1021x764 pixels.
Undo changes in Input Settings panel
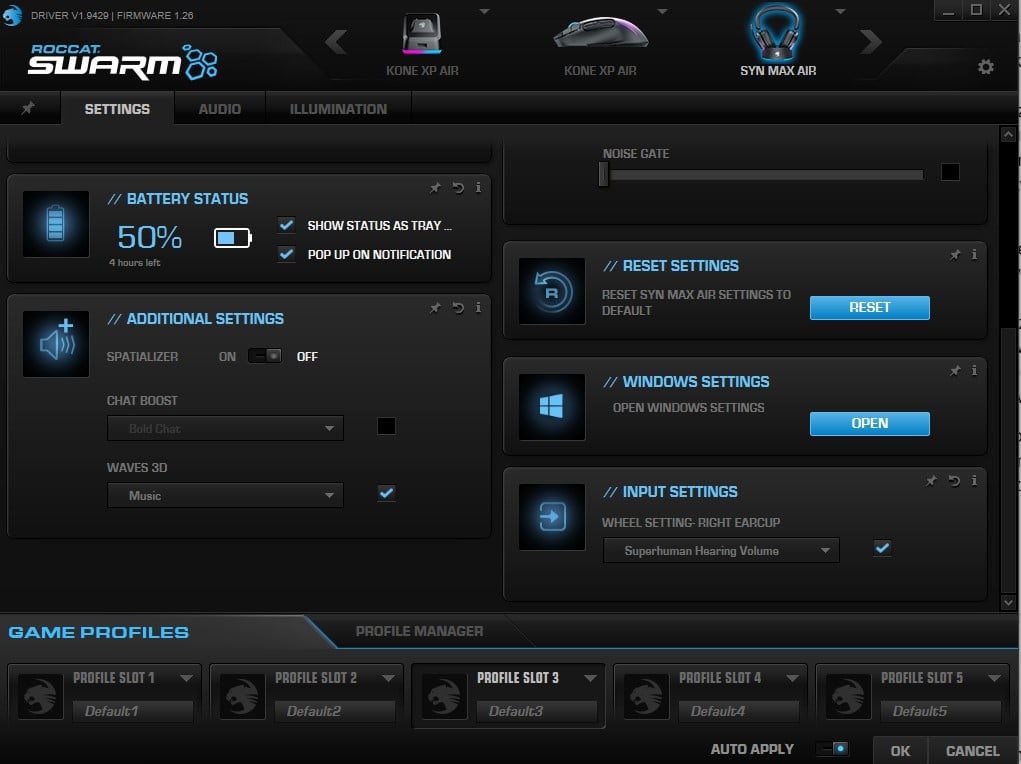[x=955, y=481]
